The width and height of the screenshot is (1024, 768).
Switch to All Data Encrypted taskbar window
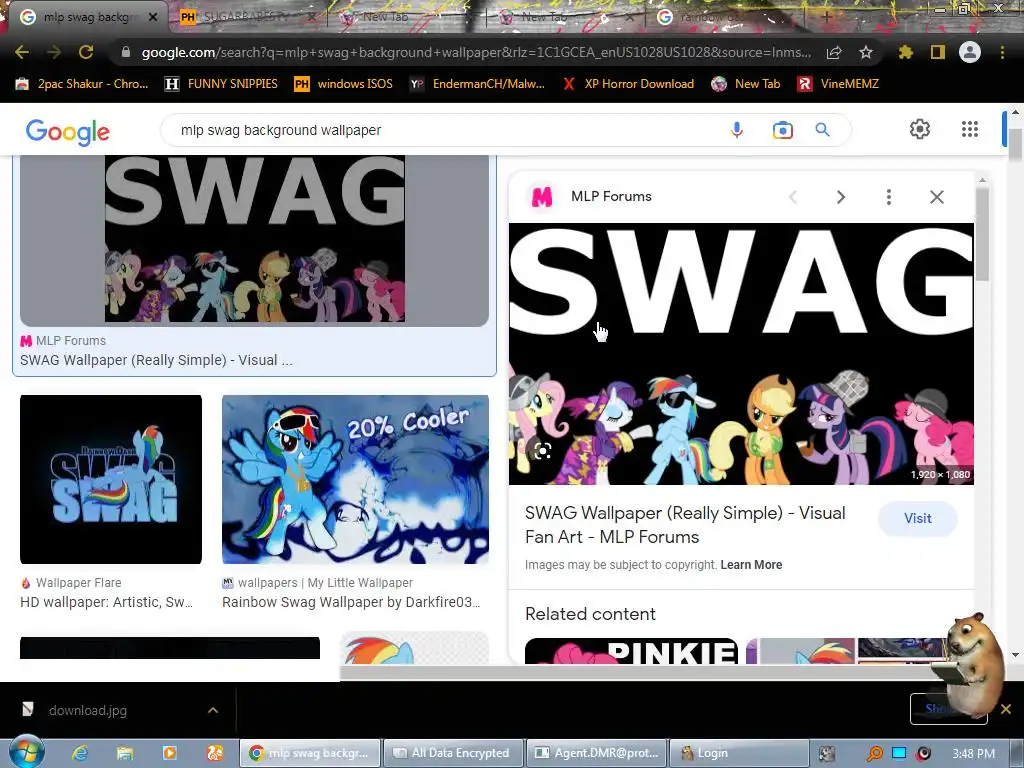454,753
